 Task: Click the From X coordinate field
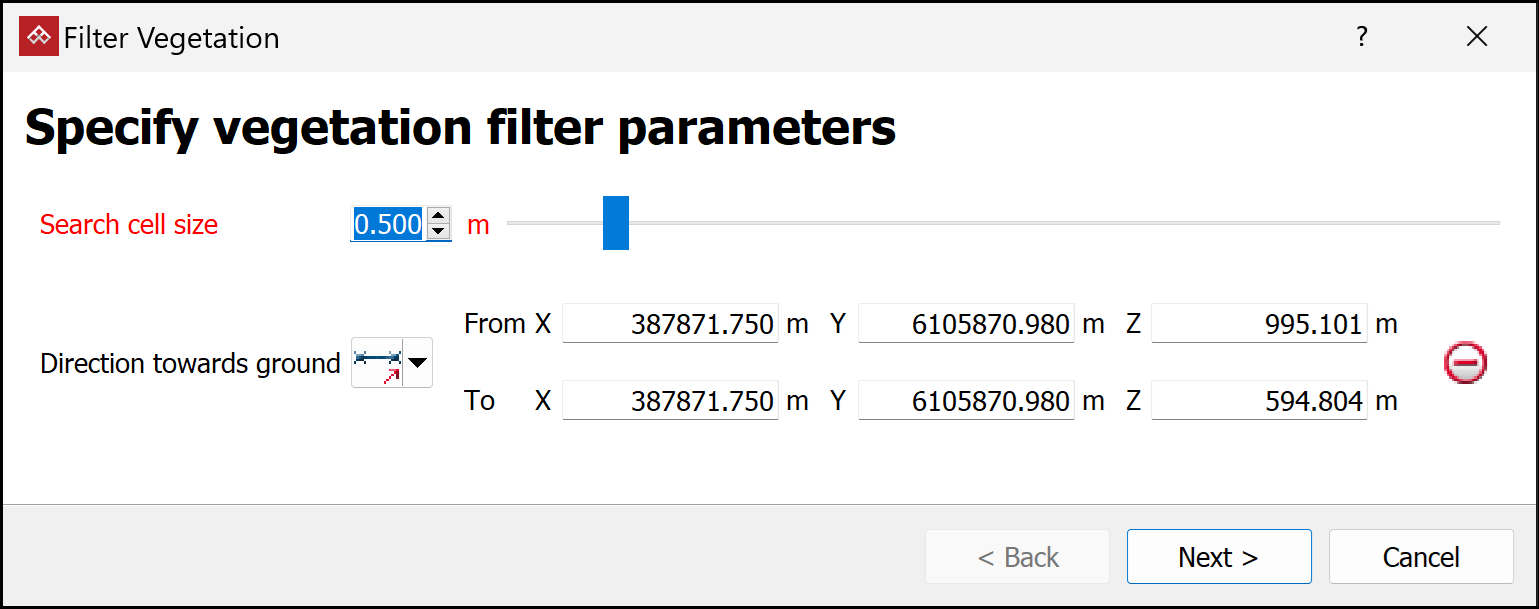(670, 324)
